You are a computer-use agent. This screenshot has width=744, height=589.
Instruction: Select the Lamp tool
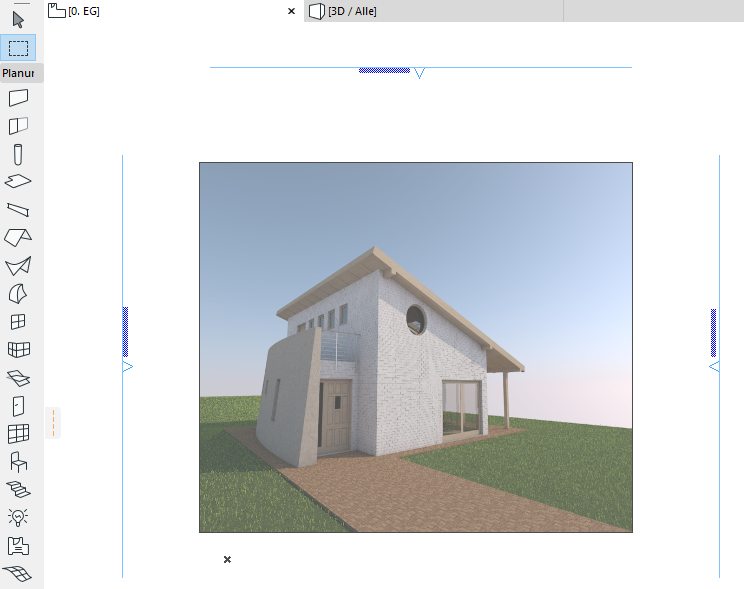(x=18, y=517)
